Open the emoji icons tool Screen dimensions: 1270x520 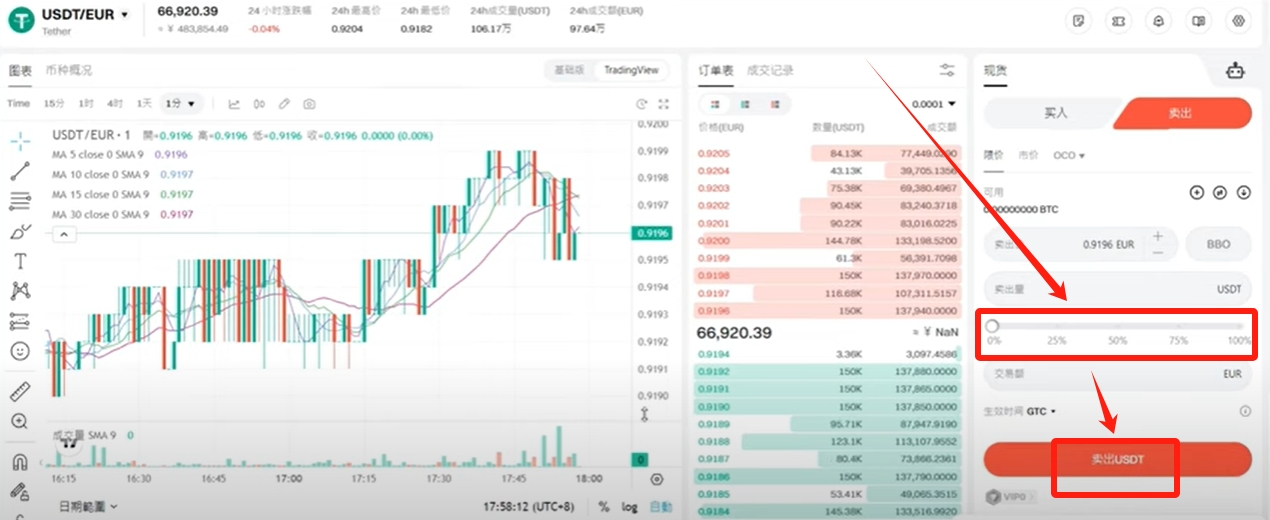tap(19, 351)
